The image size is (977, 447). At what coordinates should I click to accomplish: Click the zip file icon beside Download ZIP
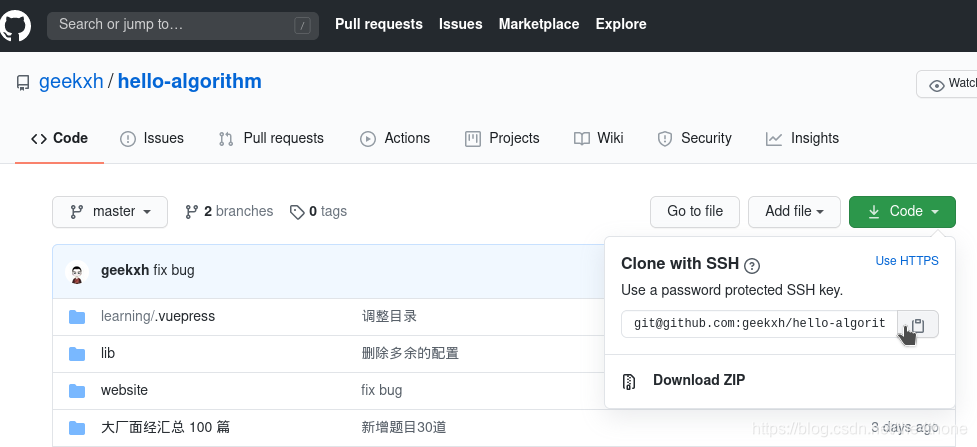pyautogui.click(x=629, y=382)
